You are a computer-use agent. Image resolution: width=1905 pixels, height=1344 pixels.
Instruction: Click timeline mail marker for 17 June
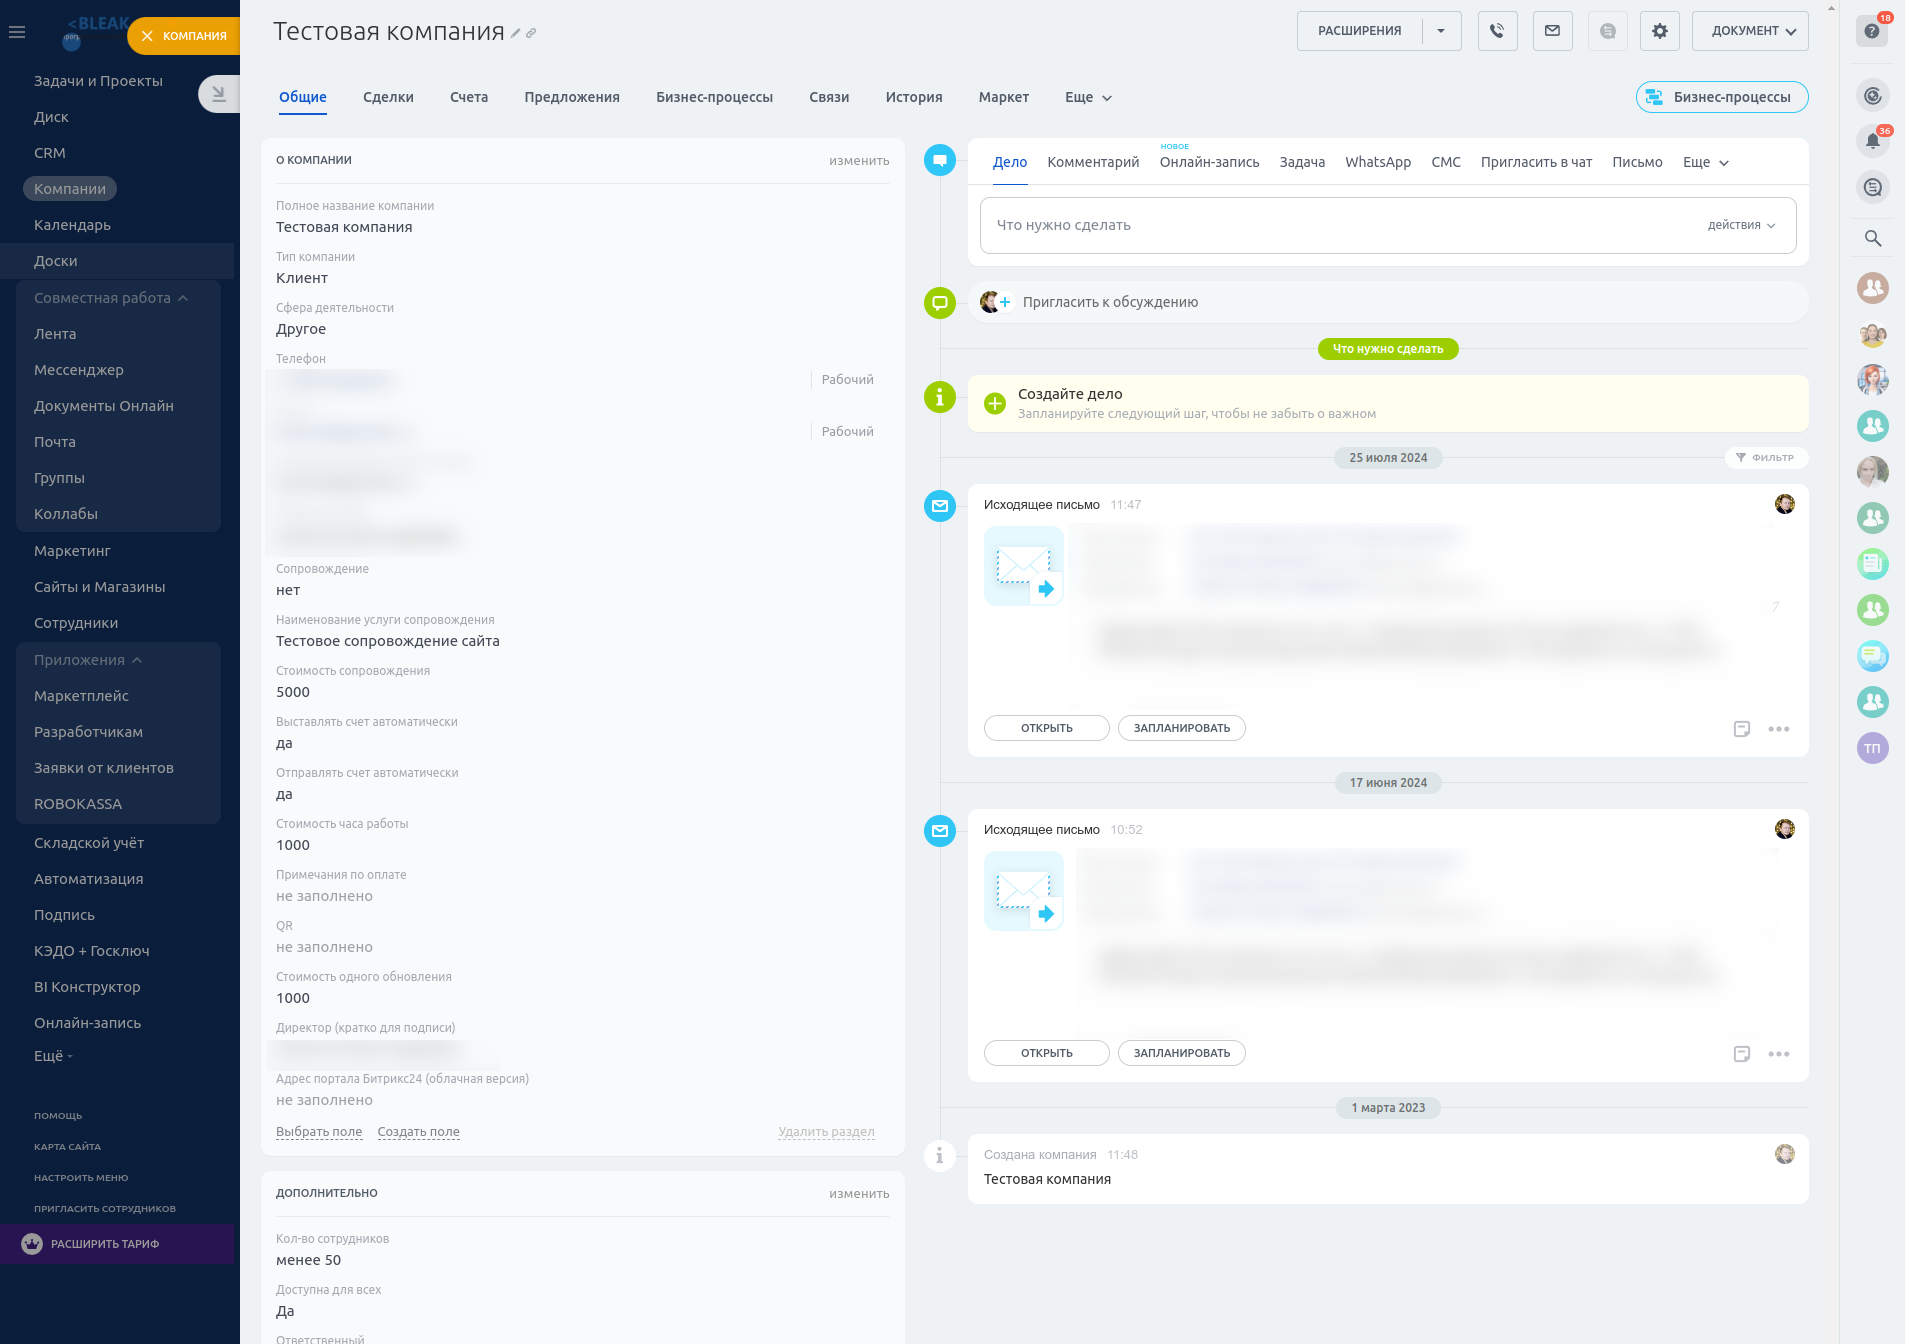[940, 830]
